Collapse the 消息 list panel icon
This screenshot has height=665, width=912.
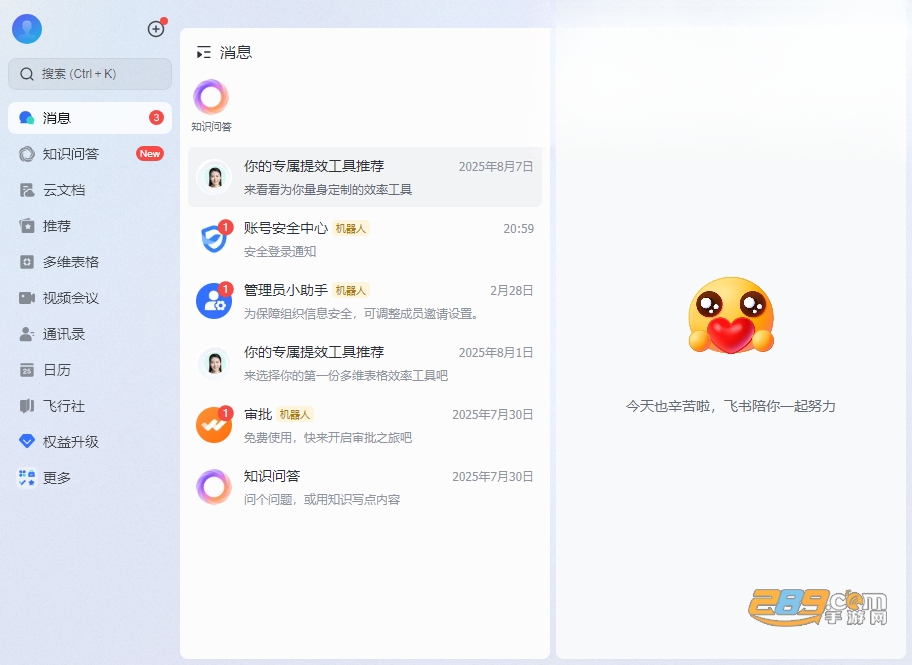click(x=204, y=53)
